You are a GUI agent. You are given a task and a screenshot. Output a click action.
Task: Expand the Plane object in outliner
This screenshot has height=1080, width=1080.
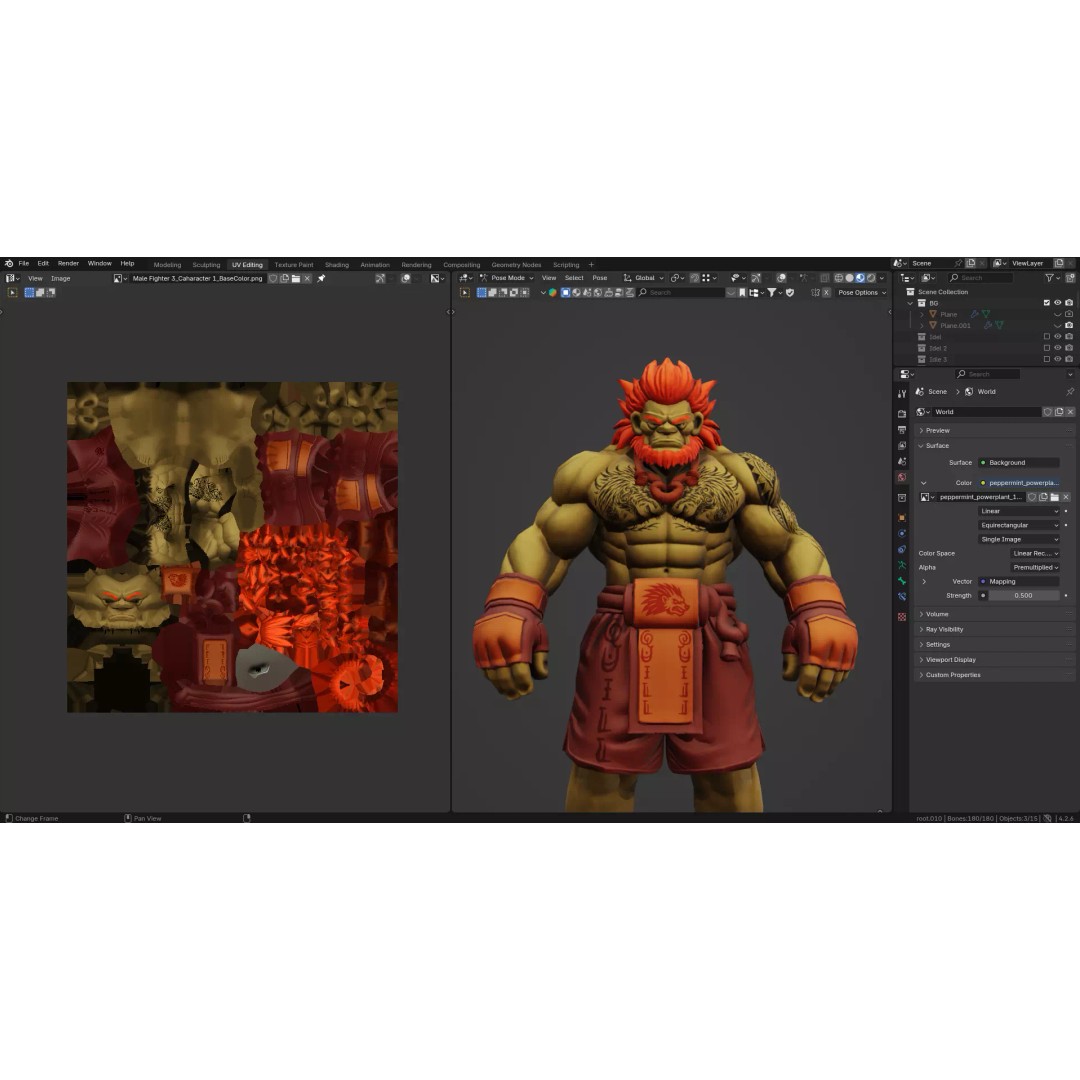922,314
